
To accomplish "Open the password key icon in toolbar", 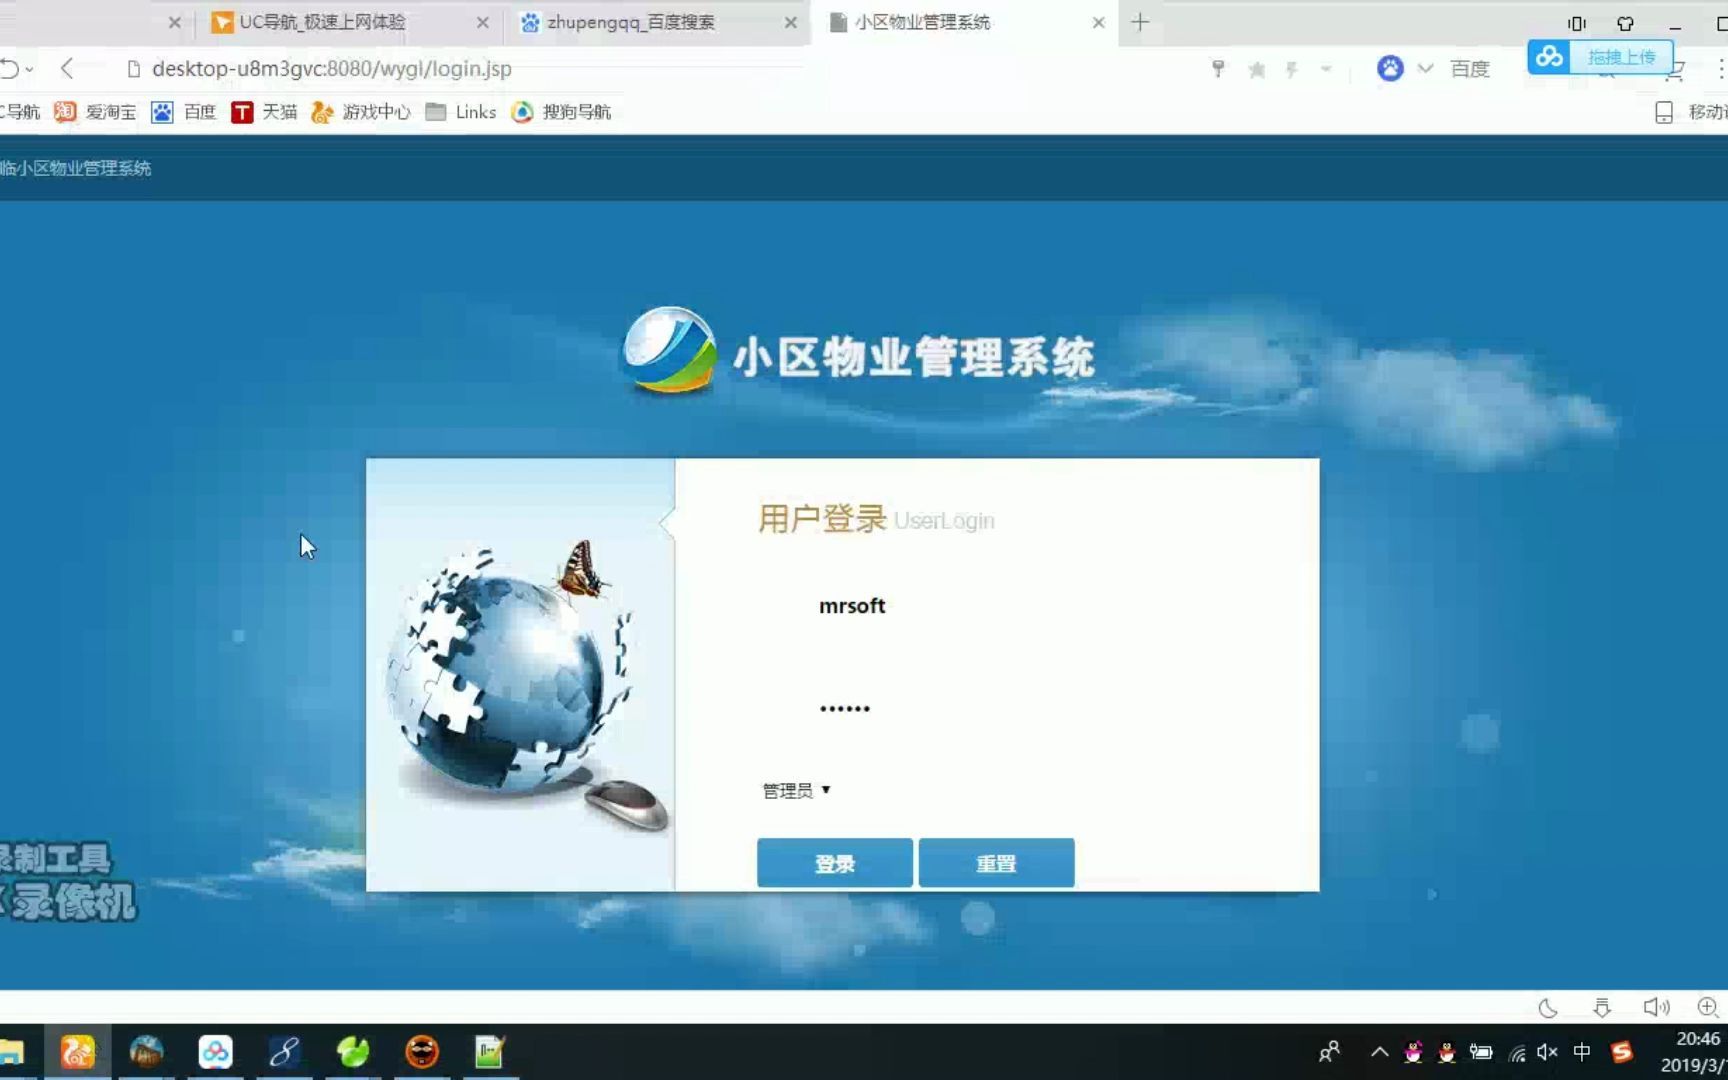I will pyautogui.click(x=1218, y=69).
